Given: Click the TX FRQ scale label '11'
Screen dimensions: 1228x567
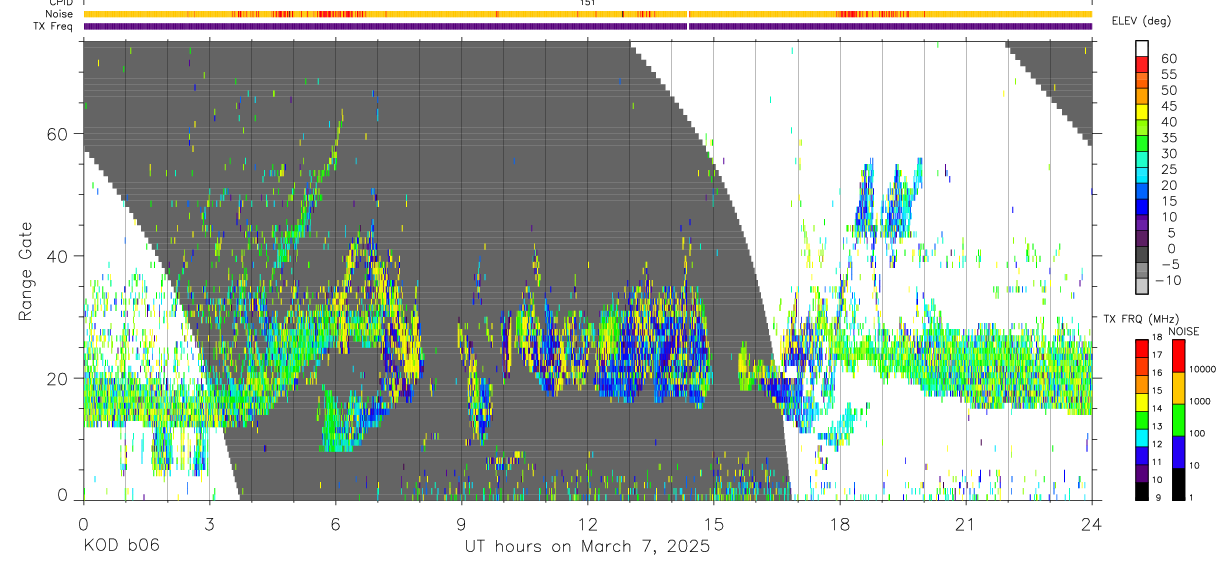Looking at the screenshot, I should coord(1157,462).
